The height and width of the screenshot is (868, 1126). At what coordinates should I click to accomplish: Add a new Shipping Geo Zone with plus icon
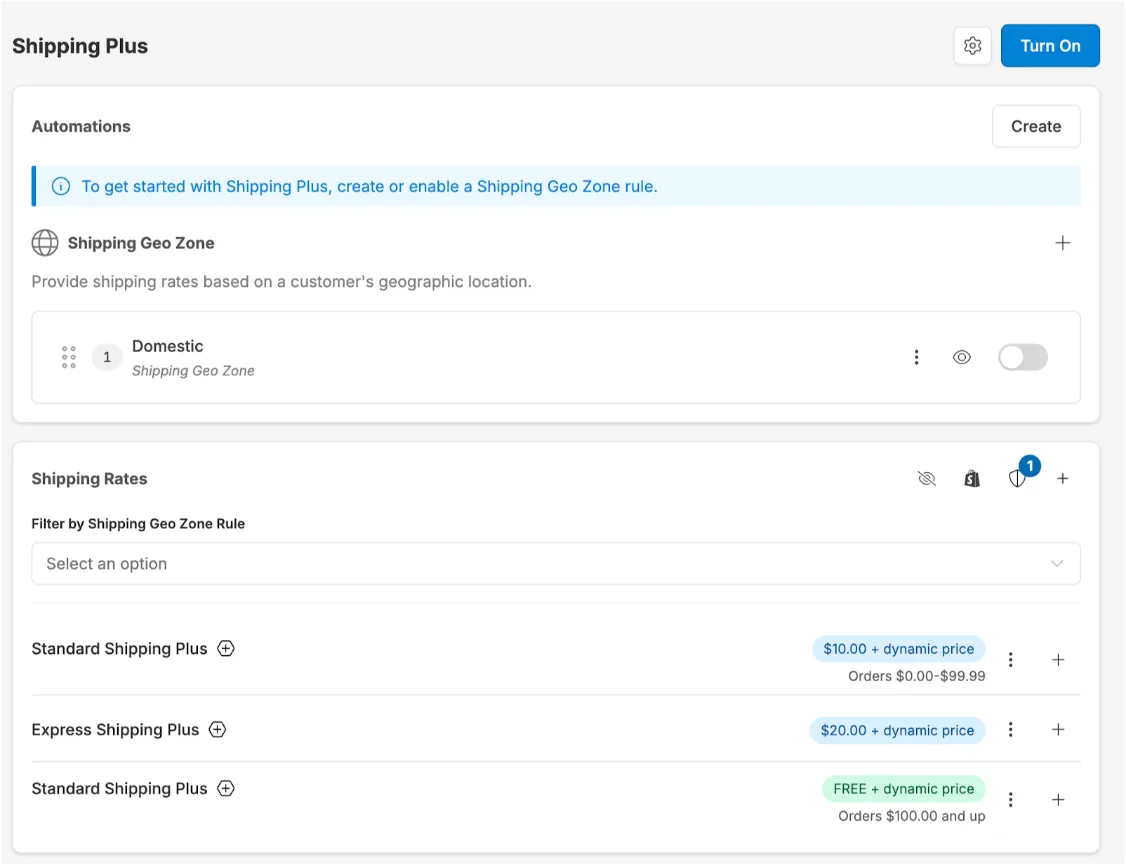click(x=1062, y=243)
